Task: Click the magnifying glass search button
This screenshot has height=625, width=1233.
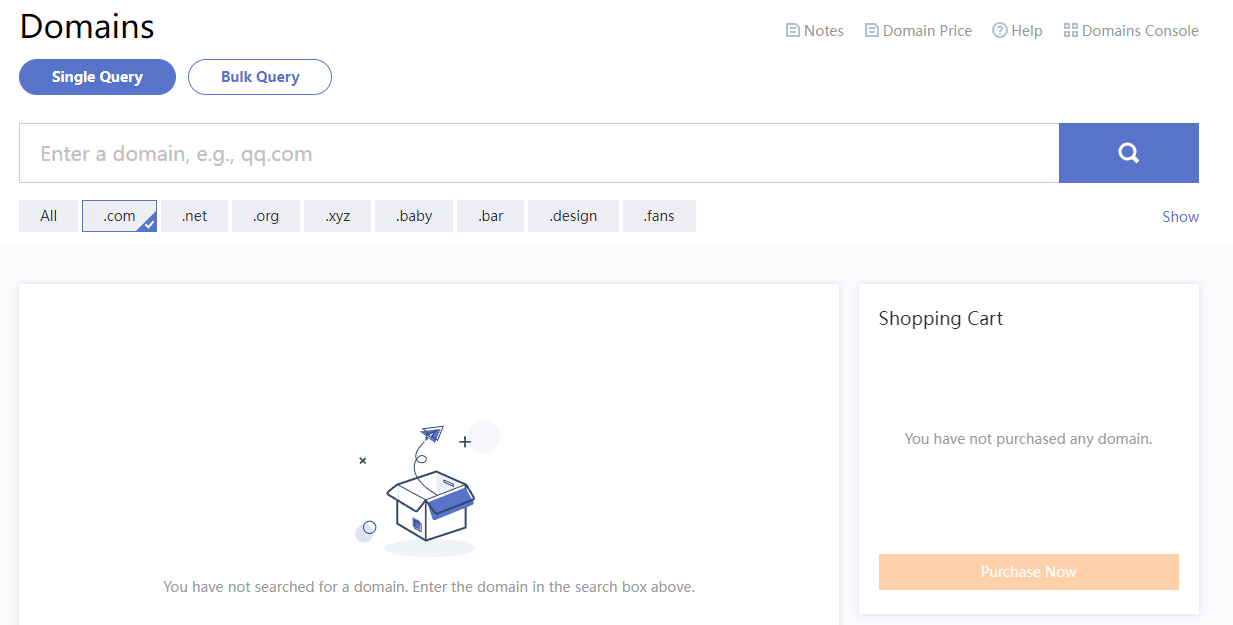Action: pyautogui.click(x=1128, y=153)
